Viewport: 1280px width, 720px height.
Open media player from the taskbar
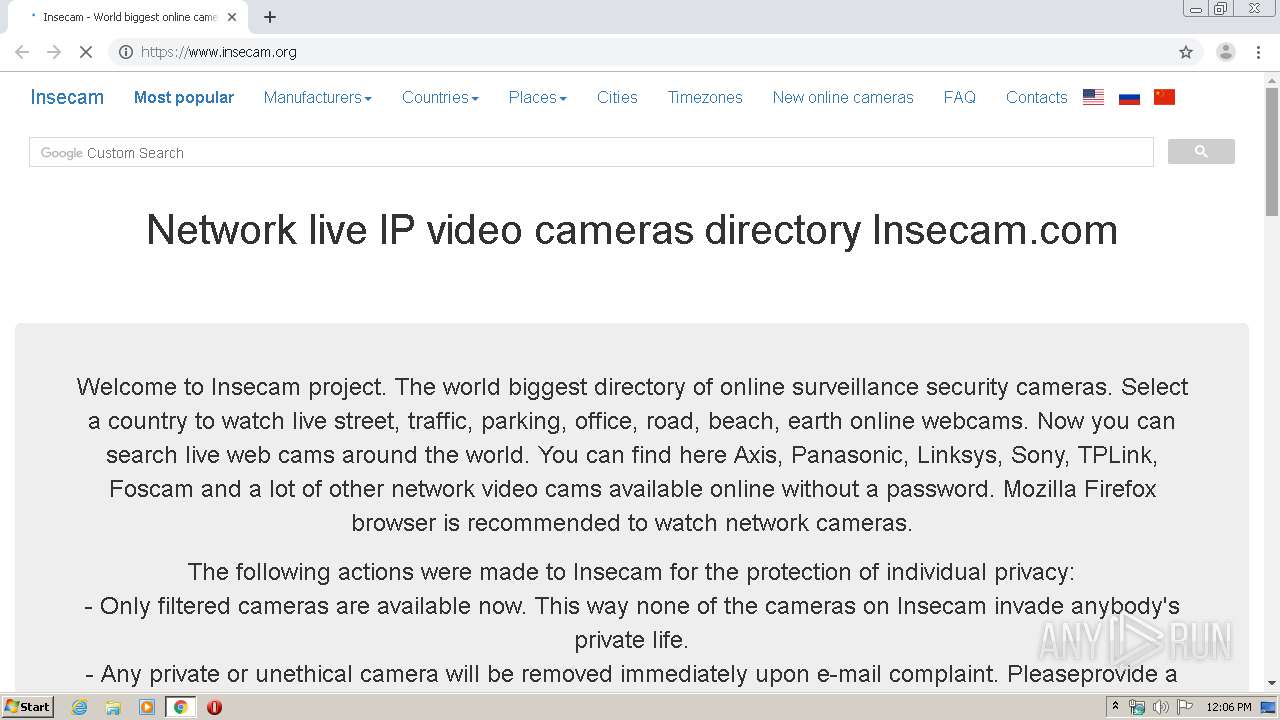(147, 707)
